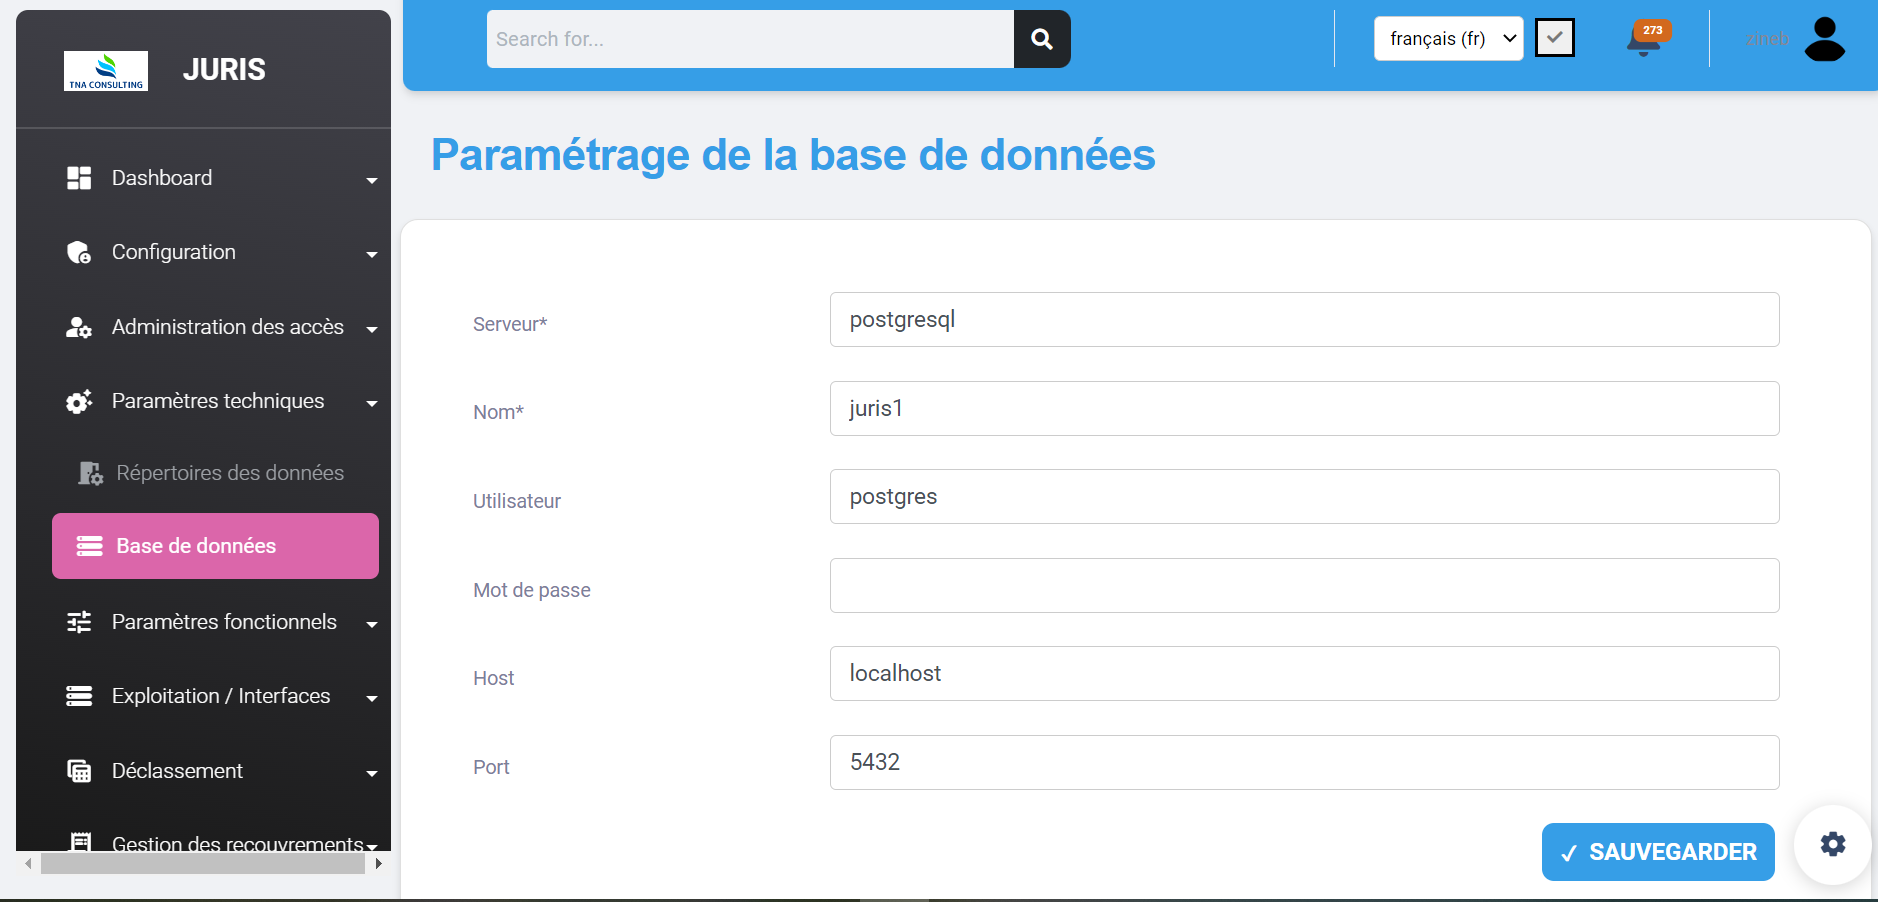The width and height of the screenshot is (1878, 902).
Task: Expand the Administration des accès submenu arrow
Action: point(372,329)
